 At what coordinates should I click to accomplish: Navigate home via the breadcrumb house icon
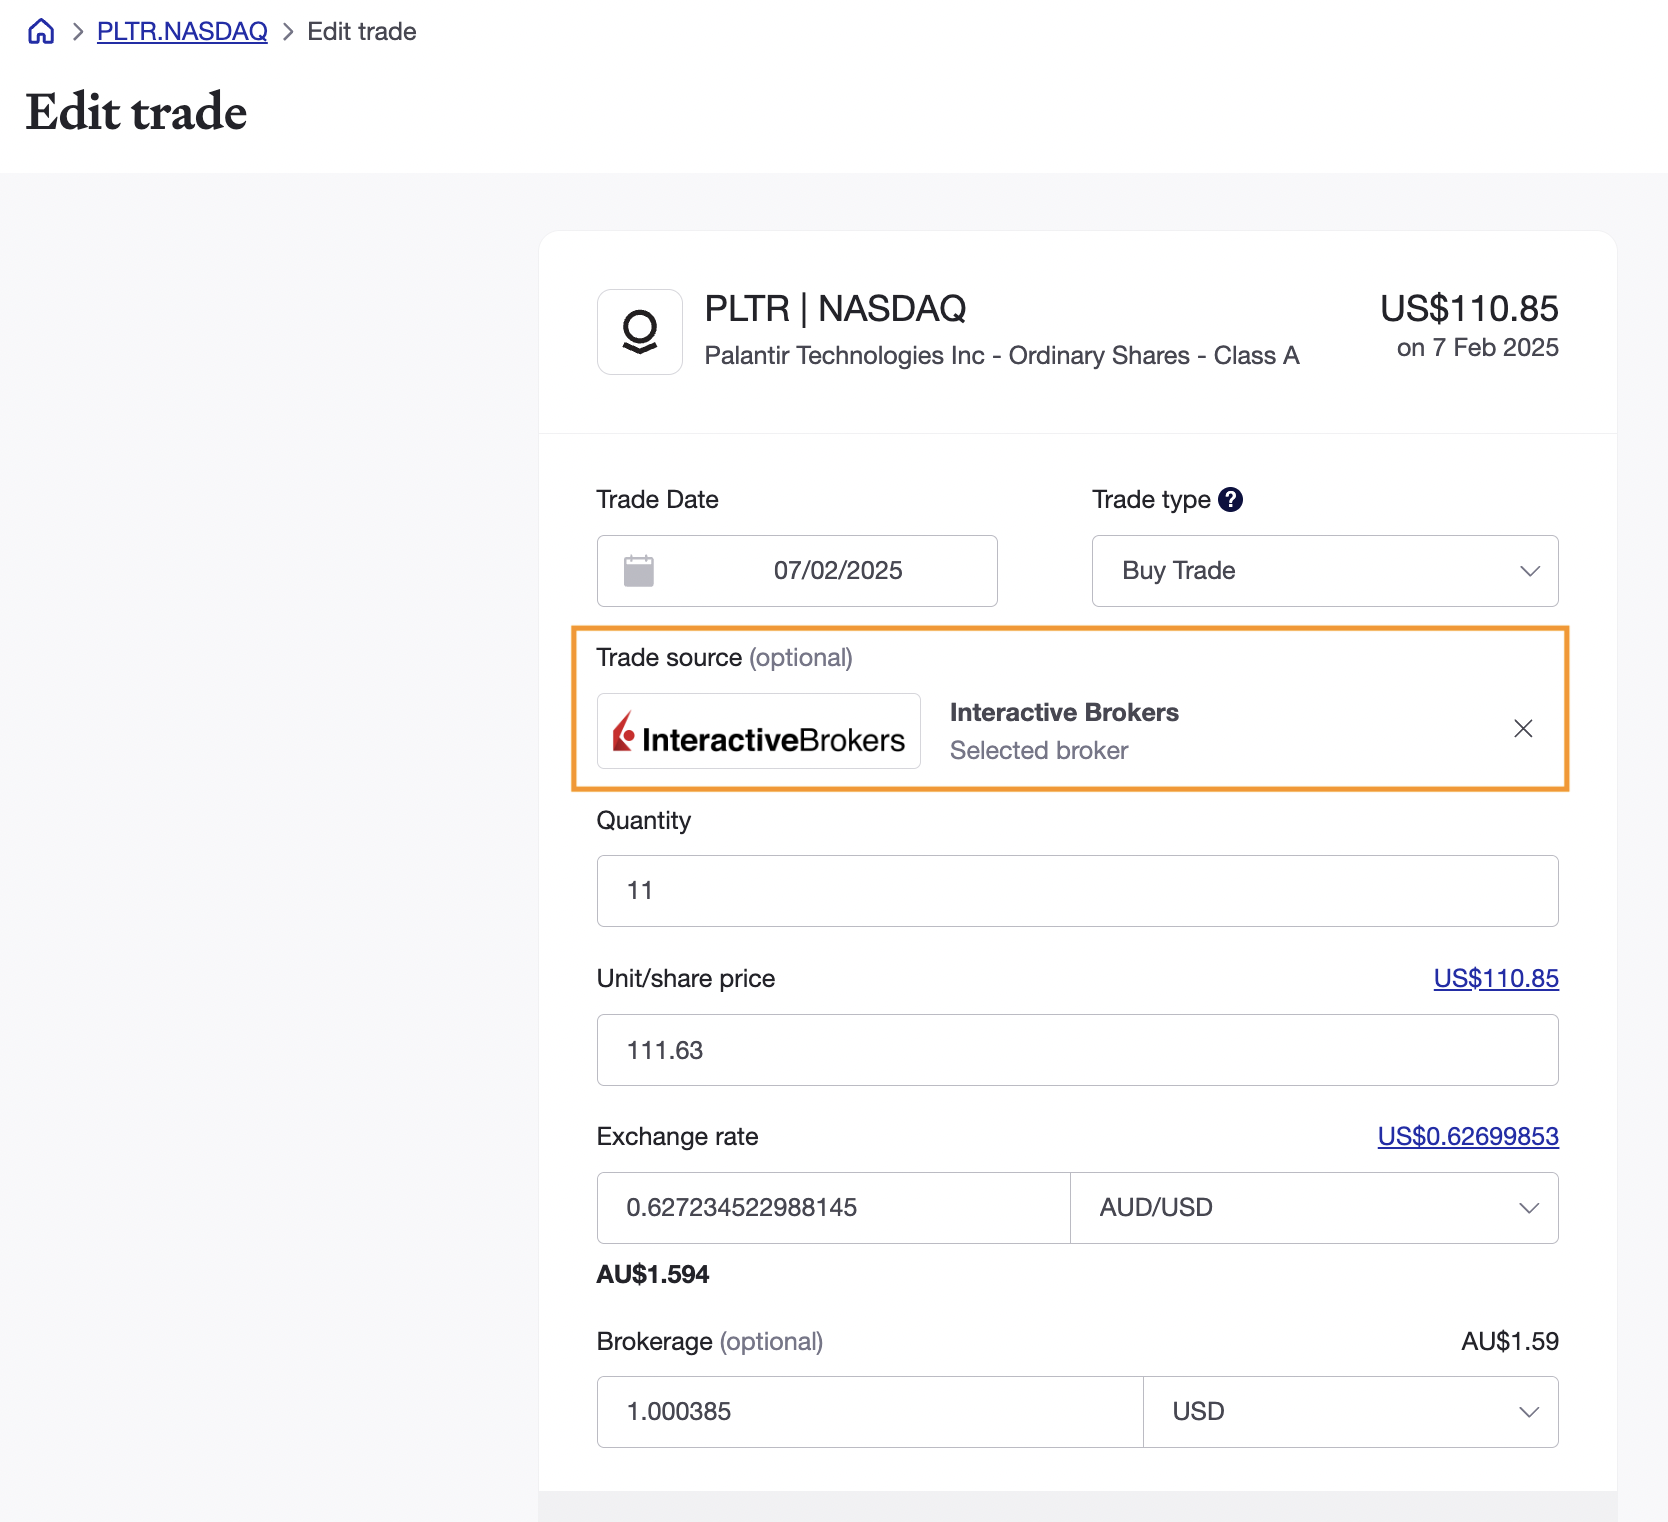click(x=40, y=31)
